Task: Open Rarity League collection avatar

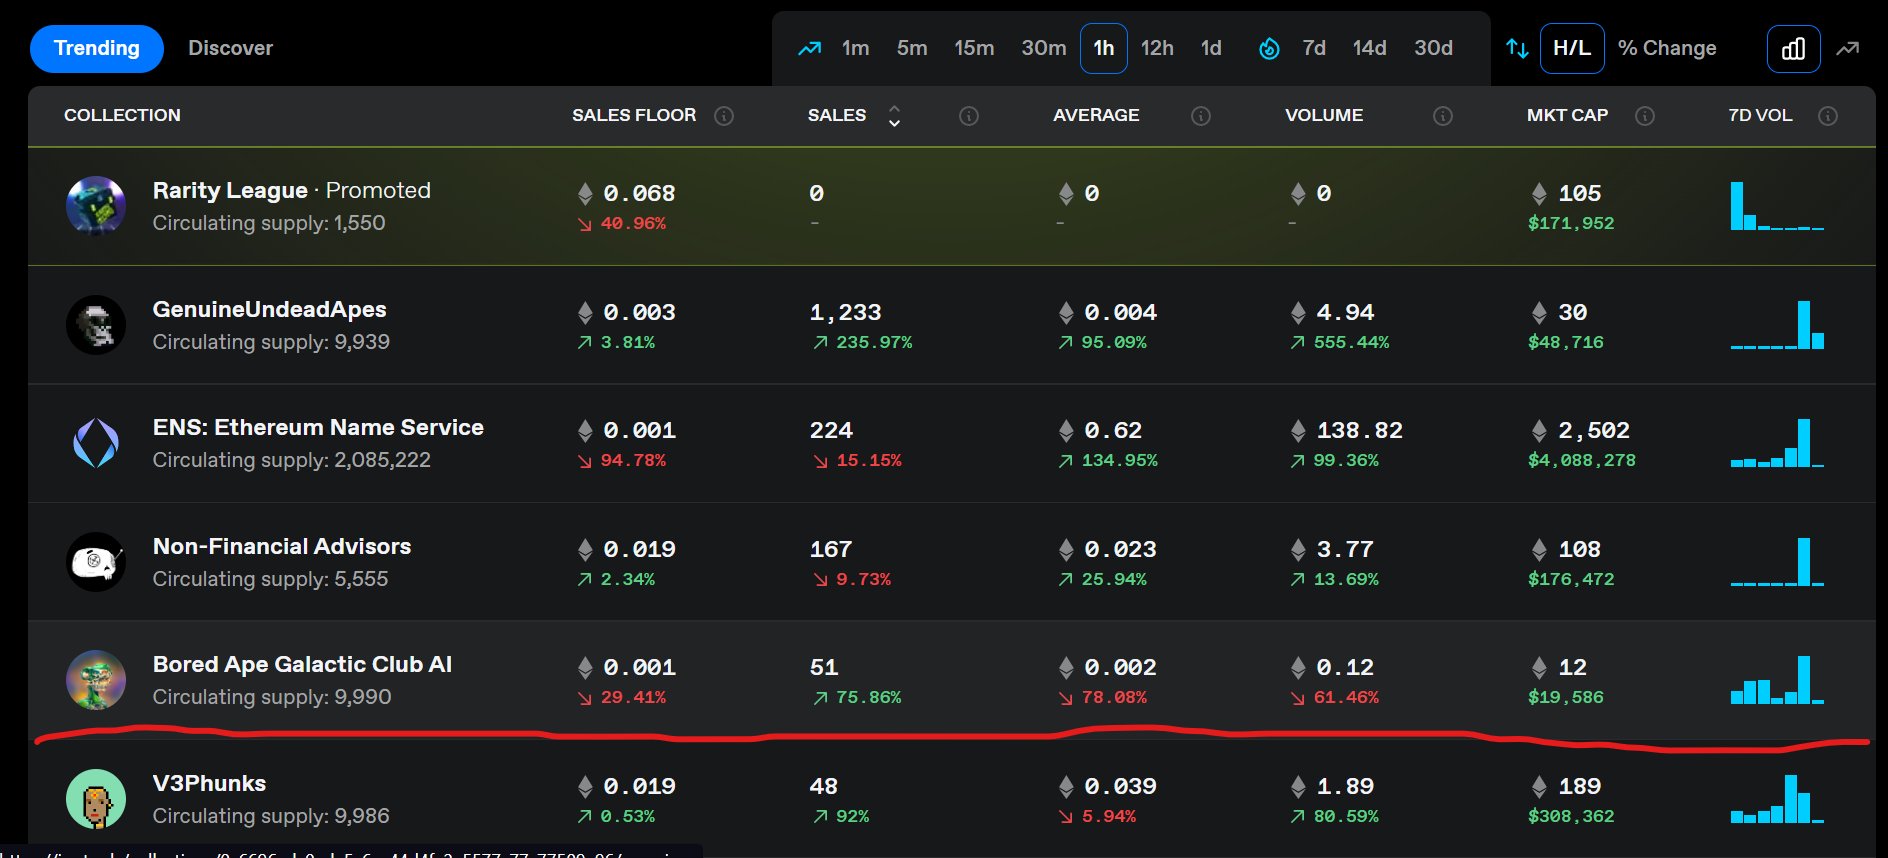Action: pyautogui.click(x=96, y=206)
